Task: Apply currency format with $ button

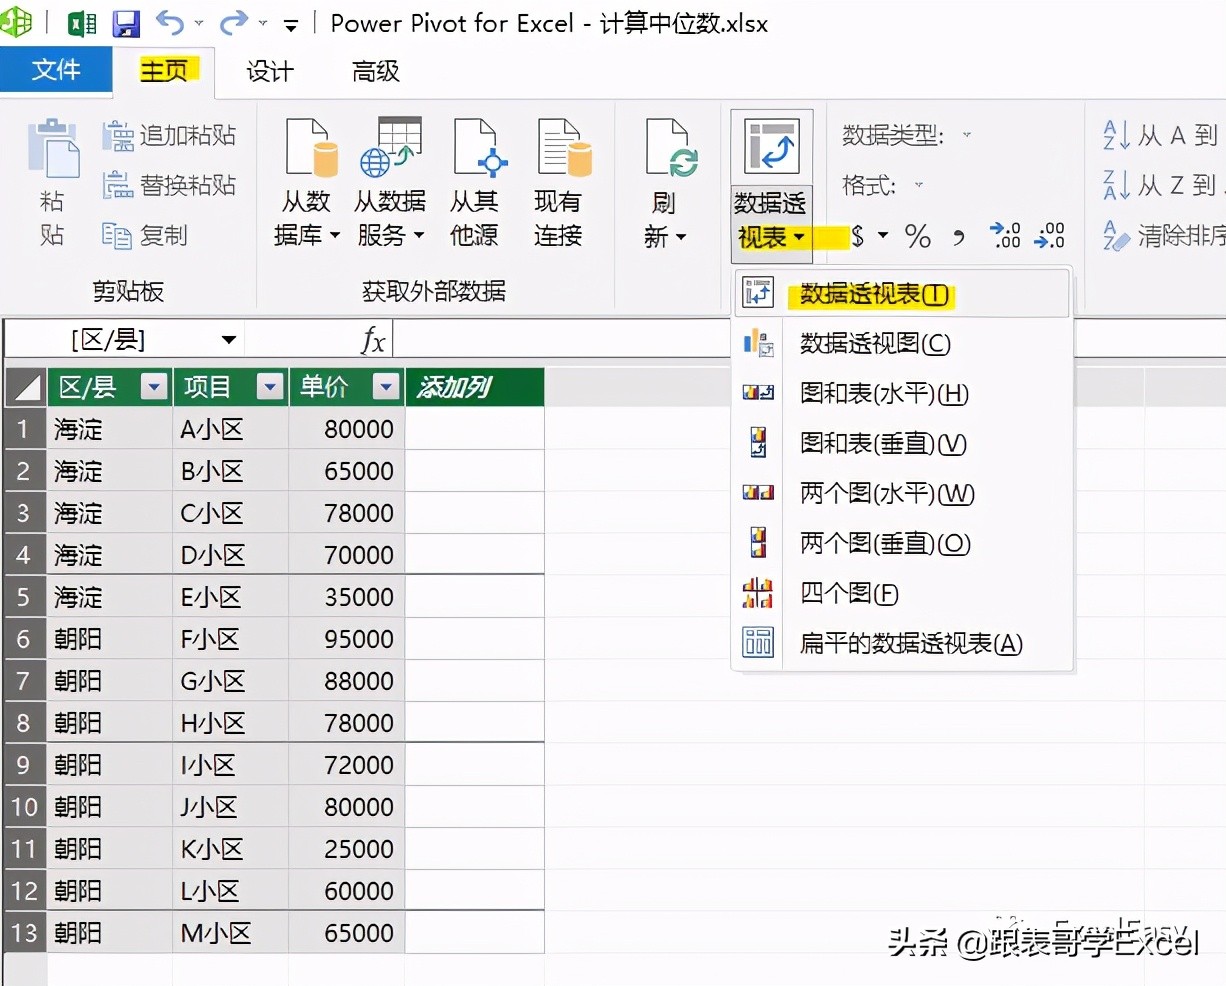Action: click(x=857, y=237)
